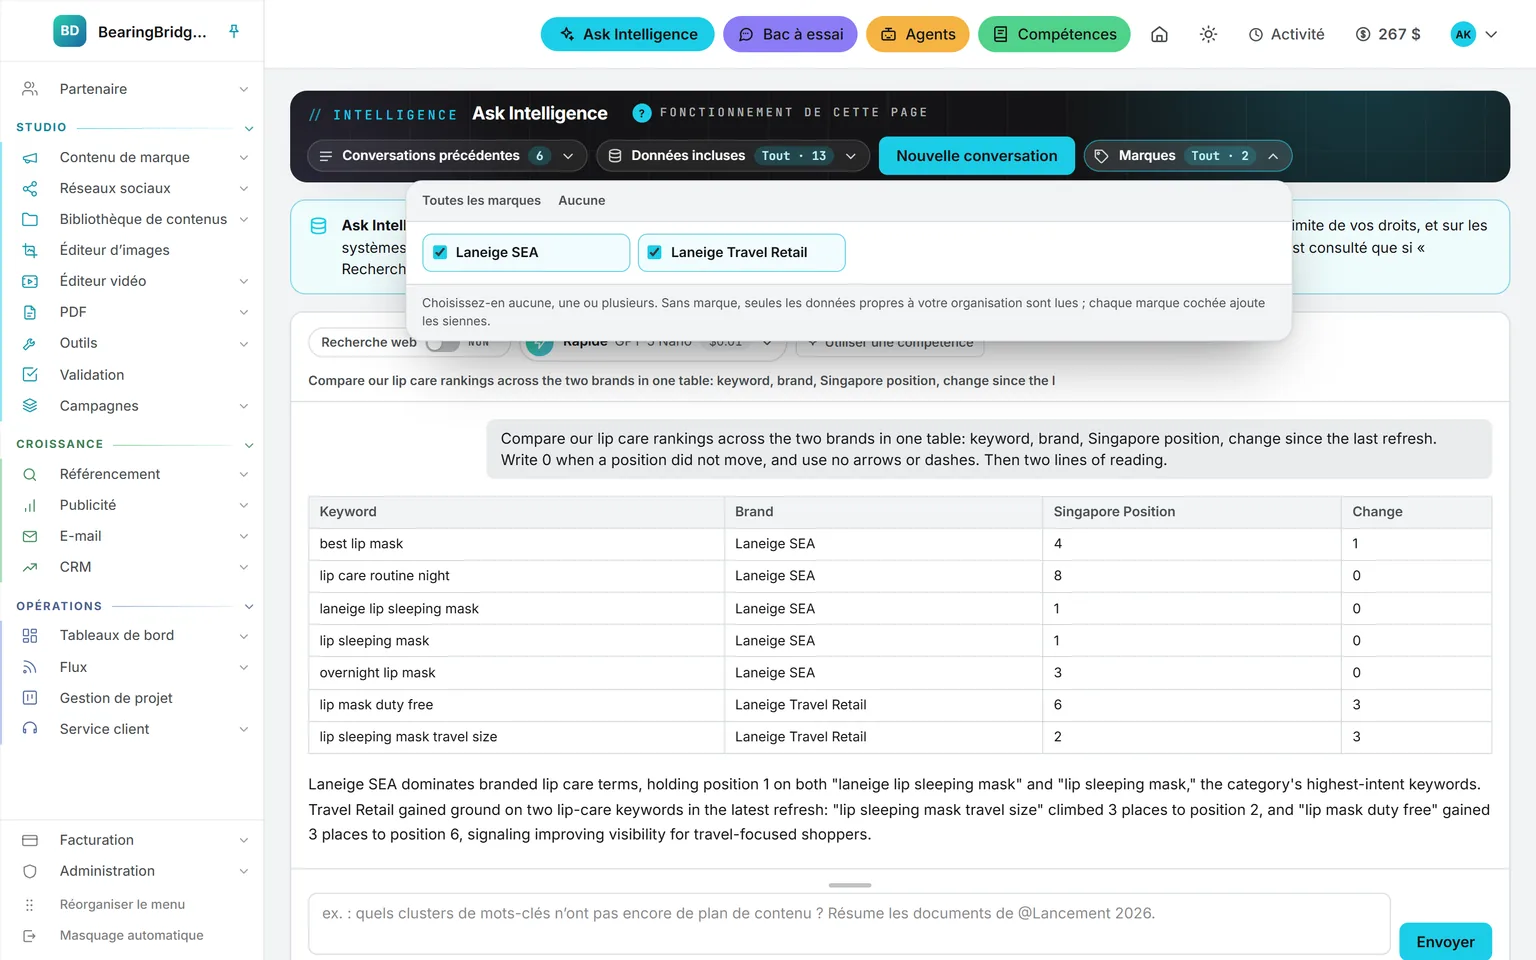Click Validation checkmark icon
The height and width of the screenshot is (960, 1536).
click(30, 374)
